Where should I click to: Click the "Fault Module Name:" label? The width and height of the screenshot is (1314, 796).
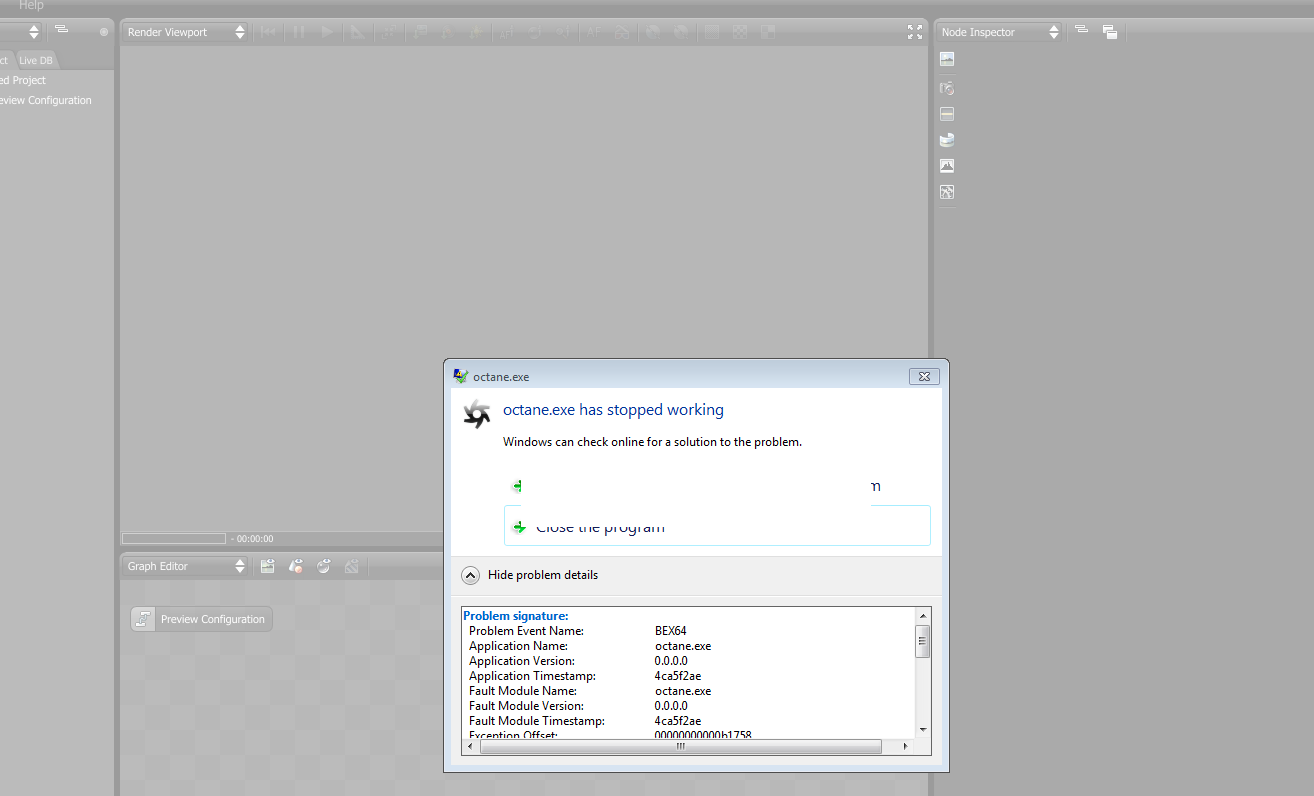(x=523, y=691)
